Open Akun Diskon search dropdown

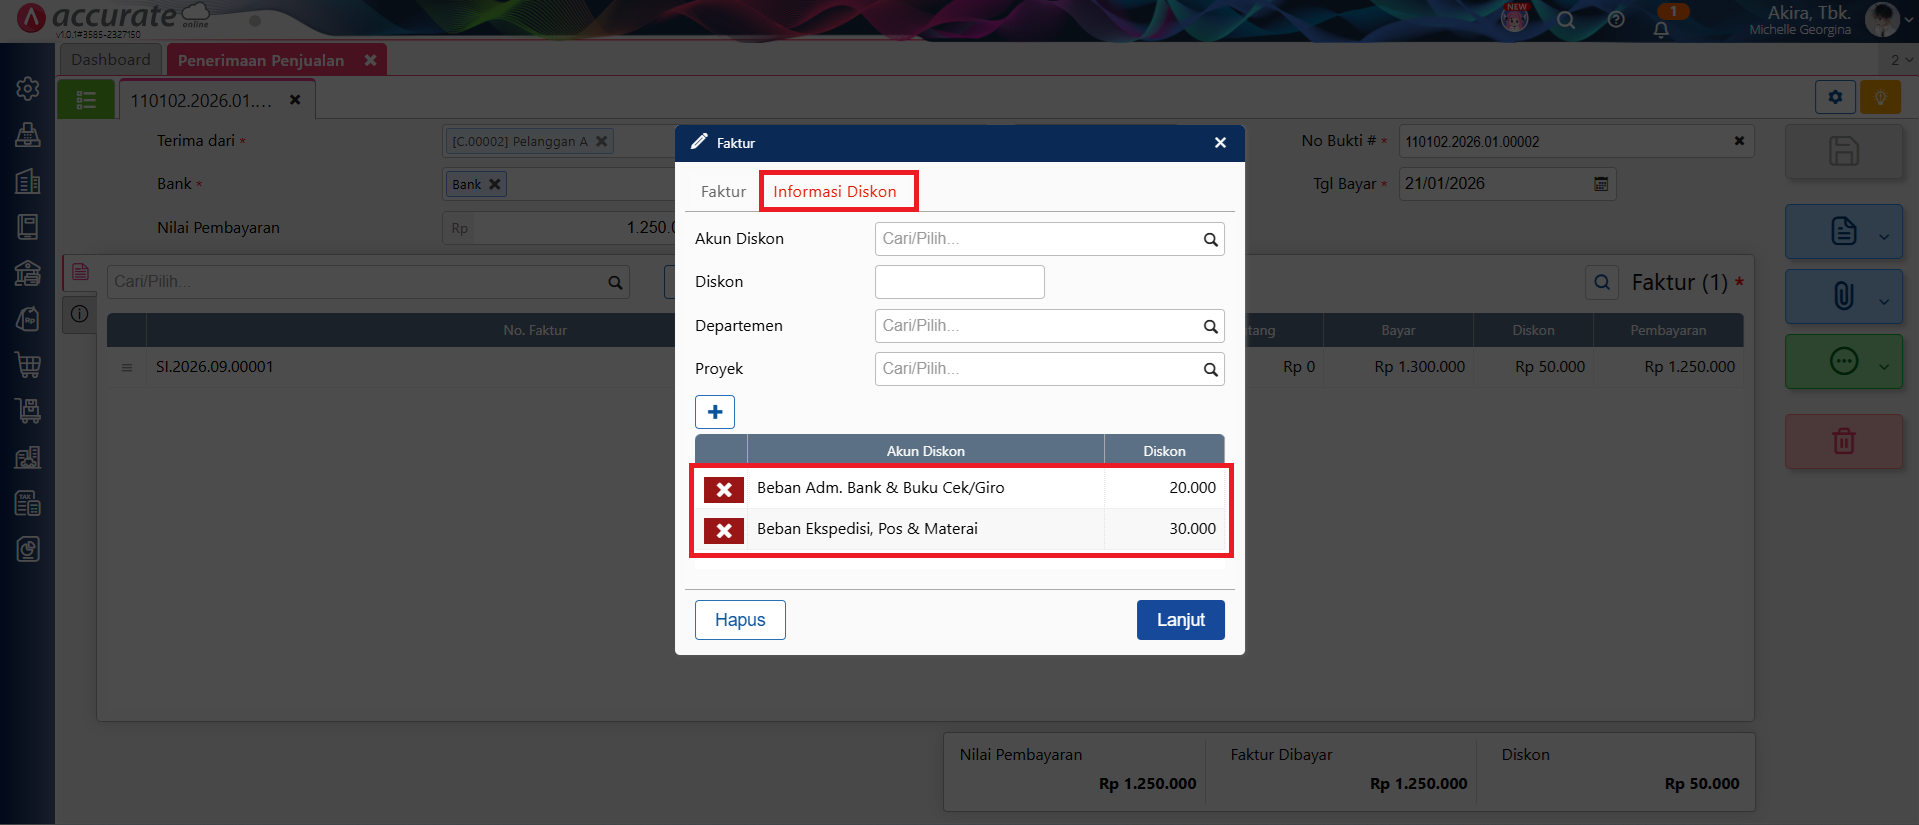point(1210,239)
